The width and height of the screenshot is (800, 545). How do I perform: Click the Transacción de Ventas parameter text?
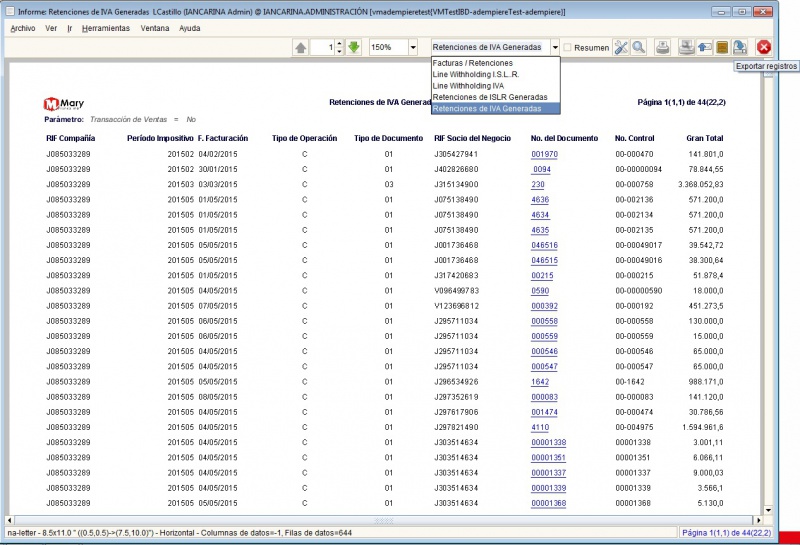click(129, 119)
